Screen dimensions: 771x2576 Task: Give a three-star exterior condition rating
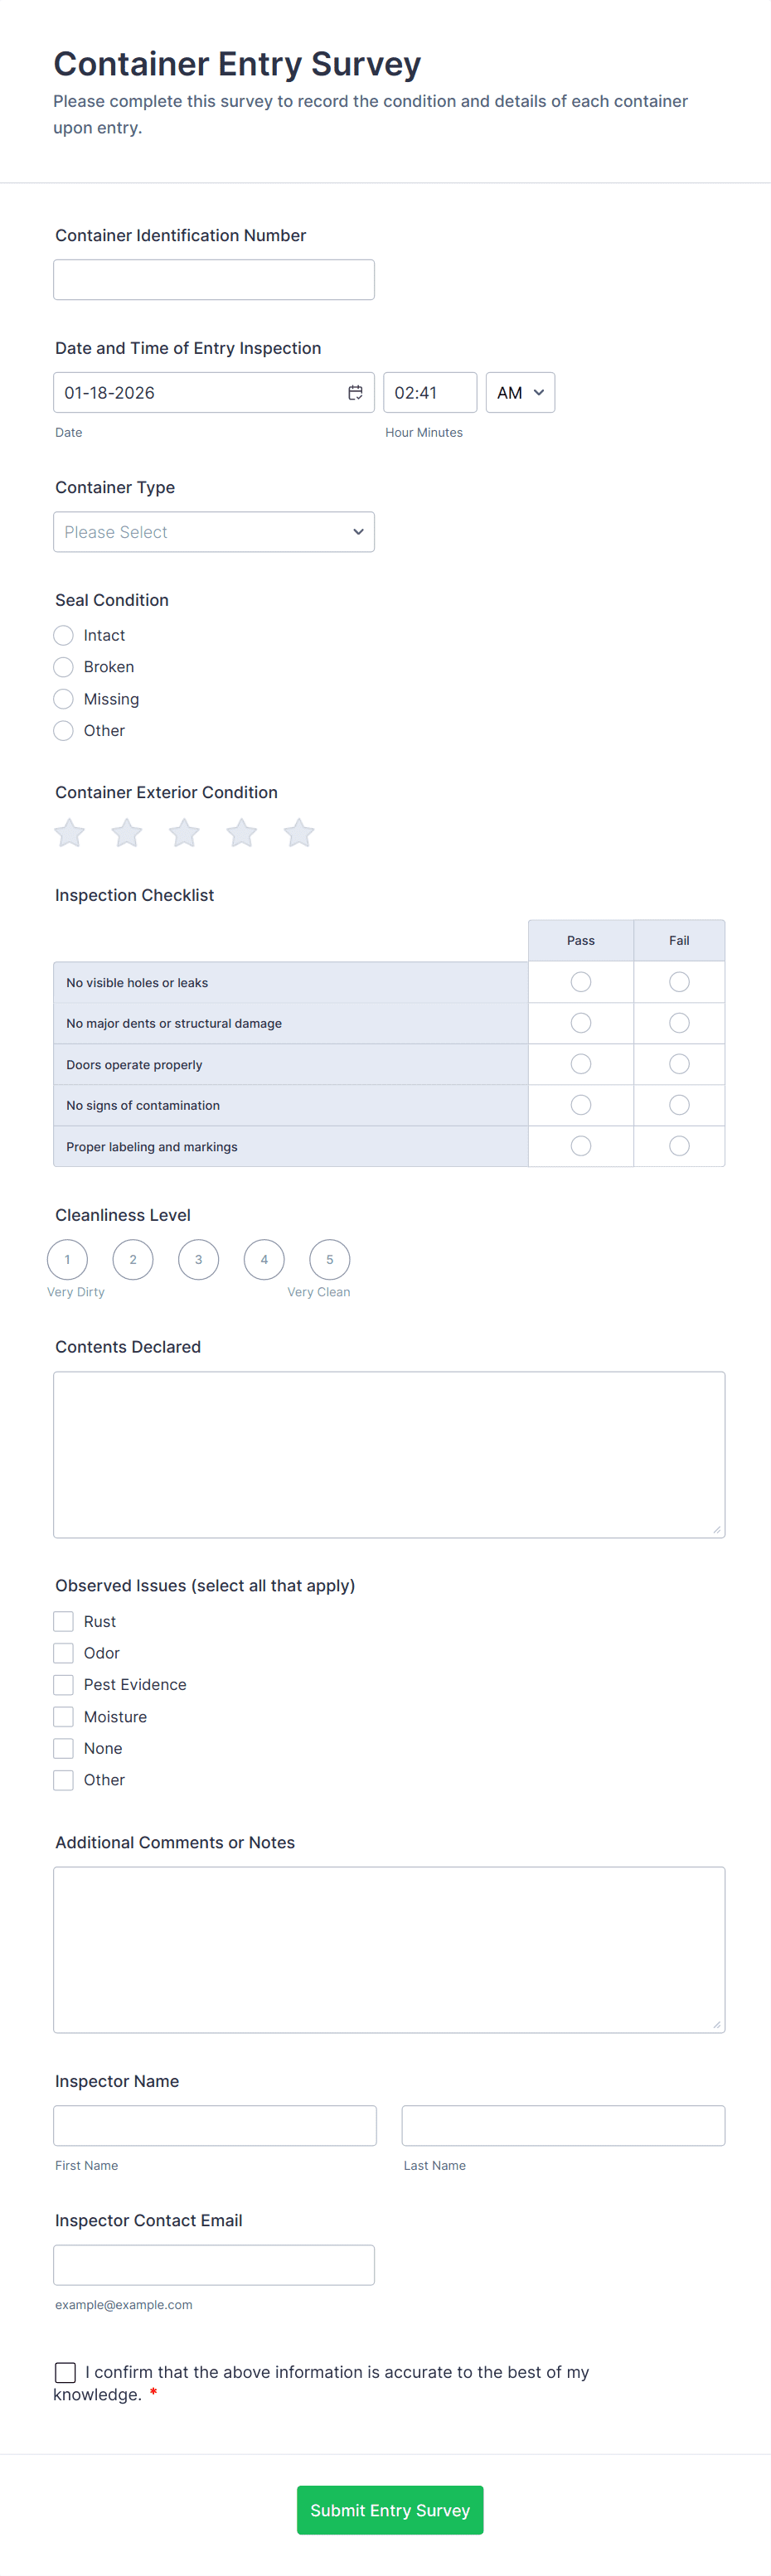click(x=183, y=832)
